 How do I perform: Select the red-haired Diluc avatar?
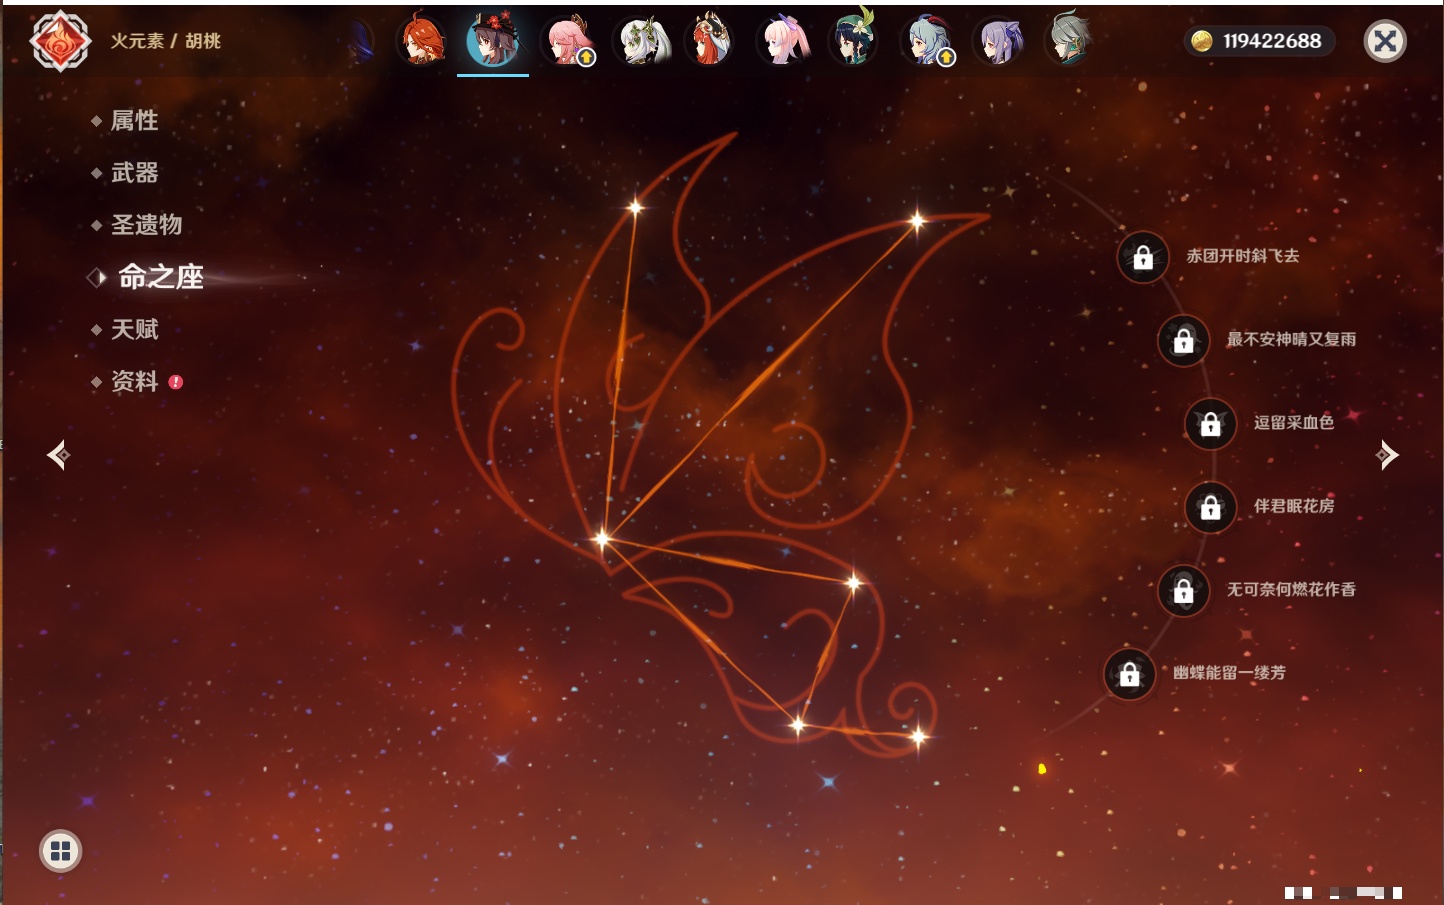coord(421,41)
